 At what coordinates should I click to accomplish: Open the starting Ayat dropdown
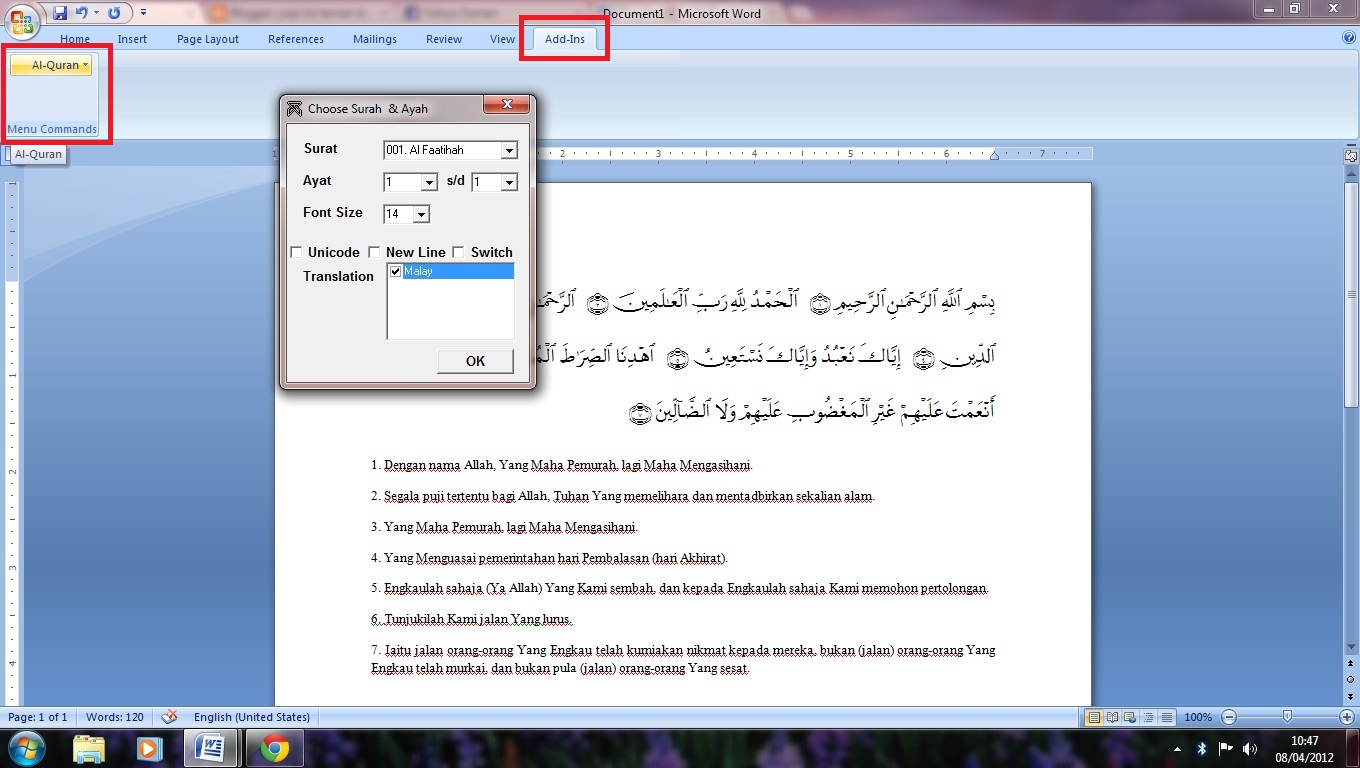tap(429, 182)
